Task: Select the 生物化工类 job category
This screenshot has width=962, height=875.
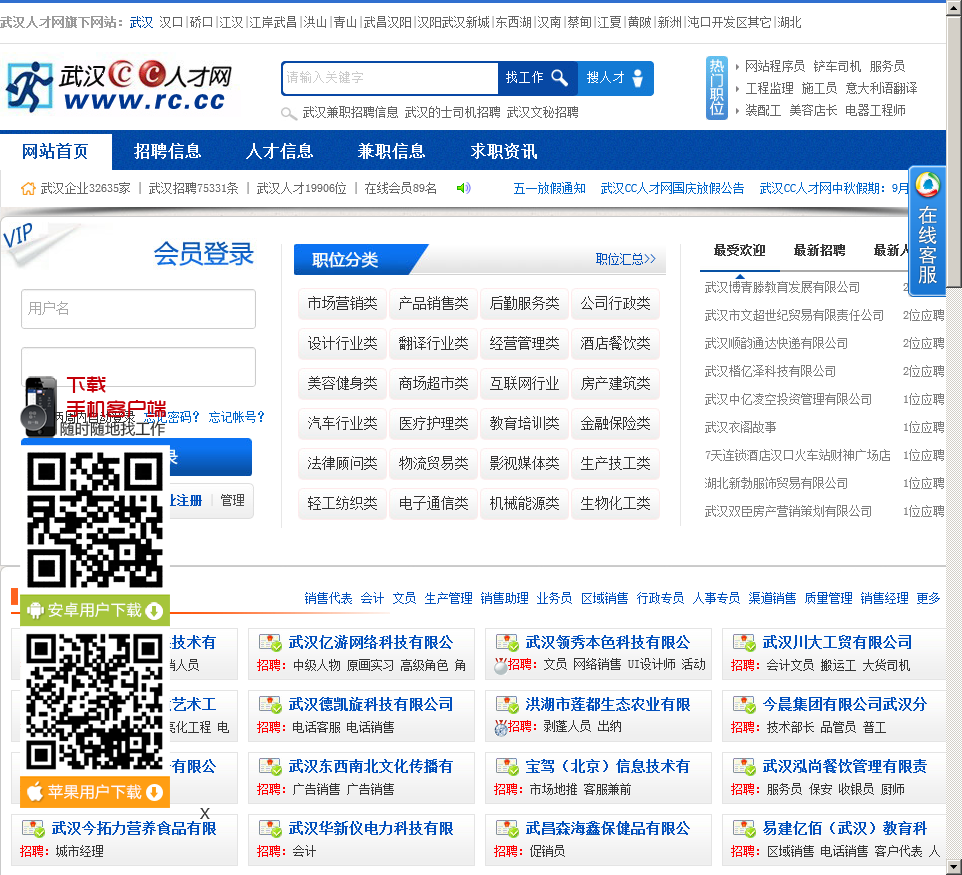Action: [x=615, y=503]
